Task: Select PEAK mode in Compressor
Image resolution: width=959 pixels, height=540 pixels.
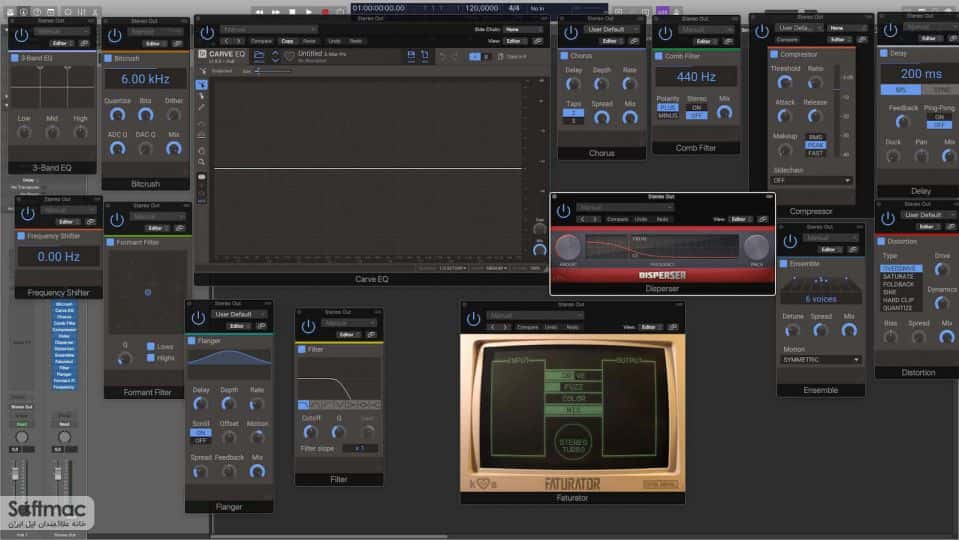Action: [815, 145]
